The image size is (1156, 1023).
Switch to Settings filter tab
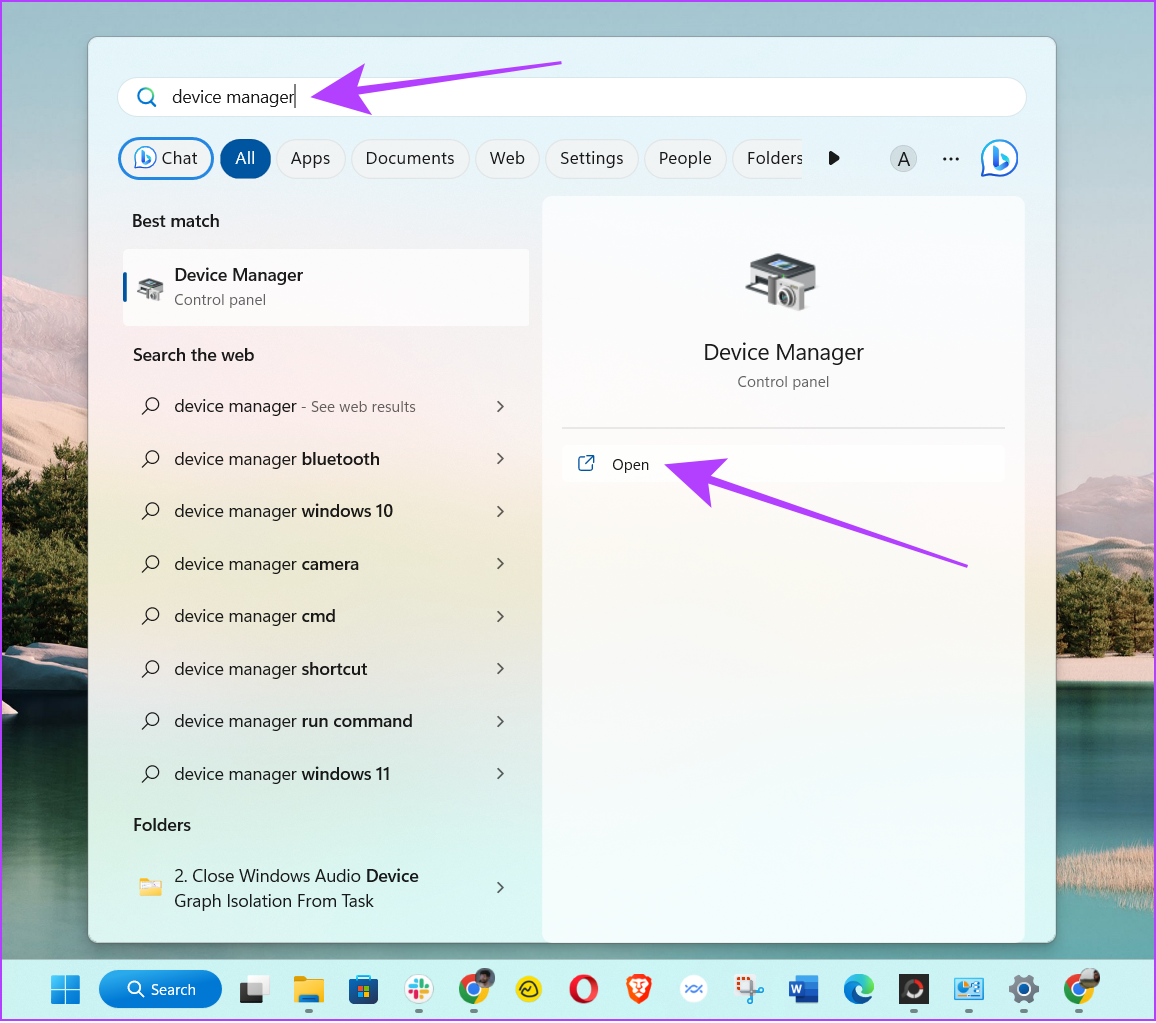click(591, 158)
